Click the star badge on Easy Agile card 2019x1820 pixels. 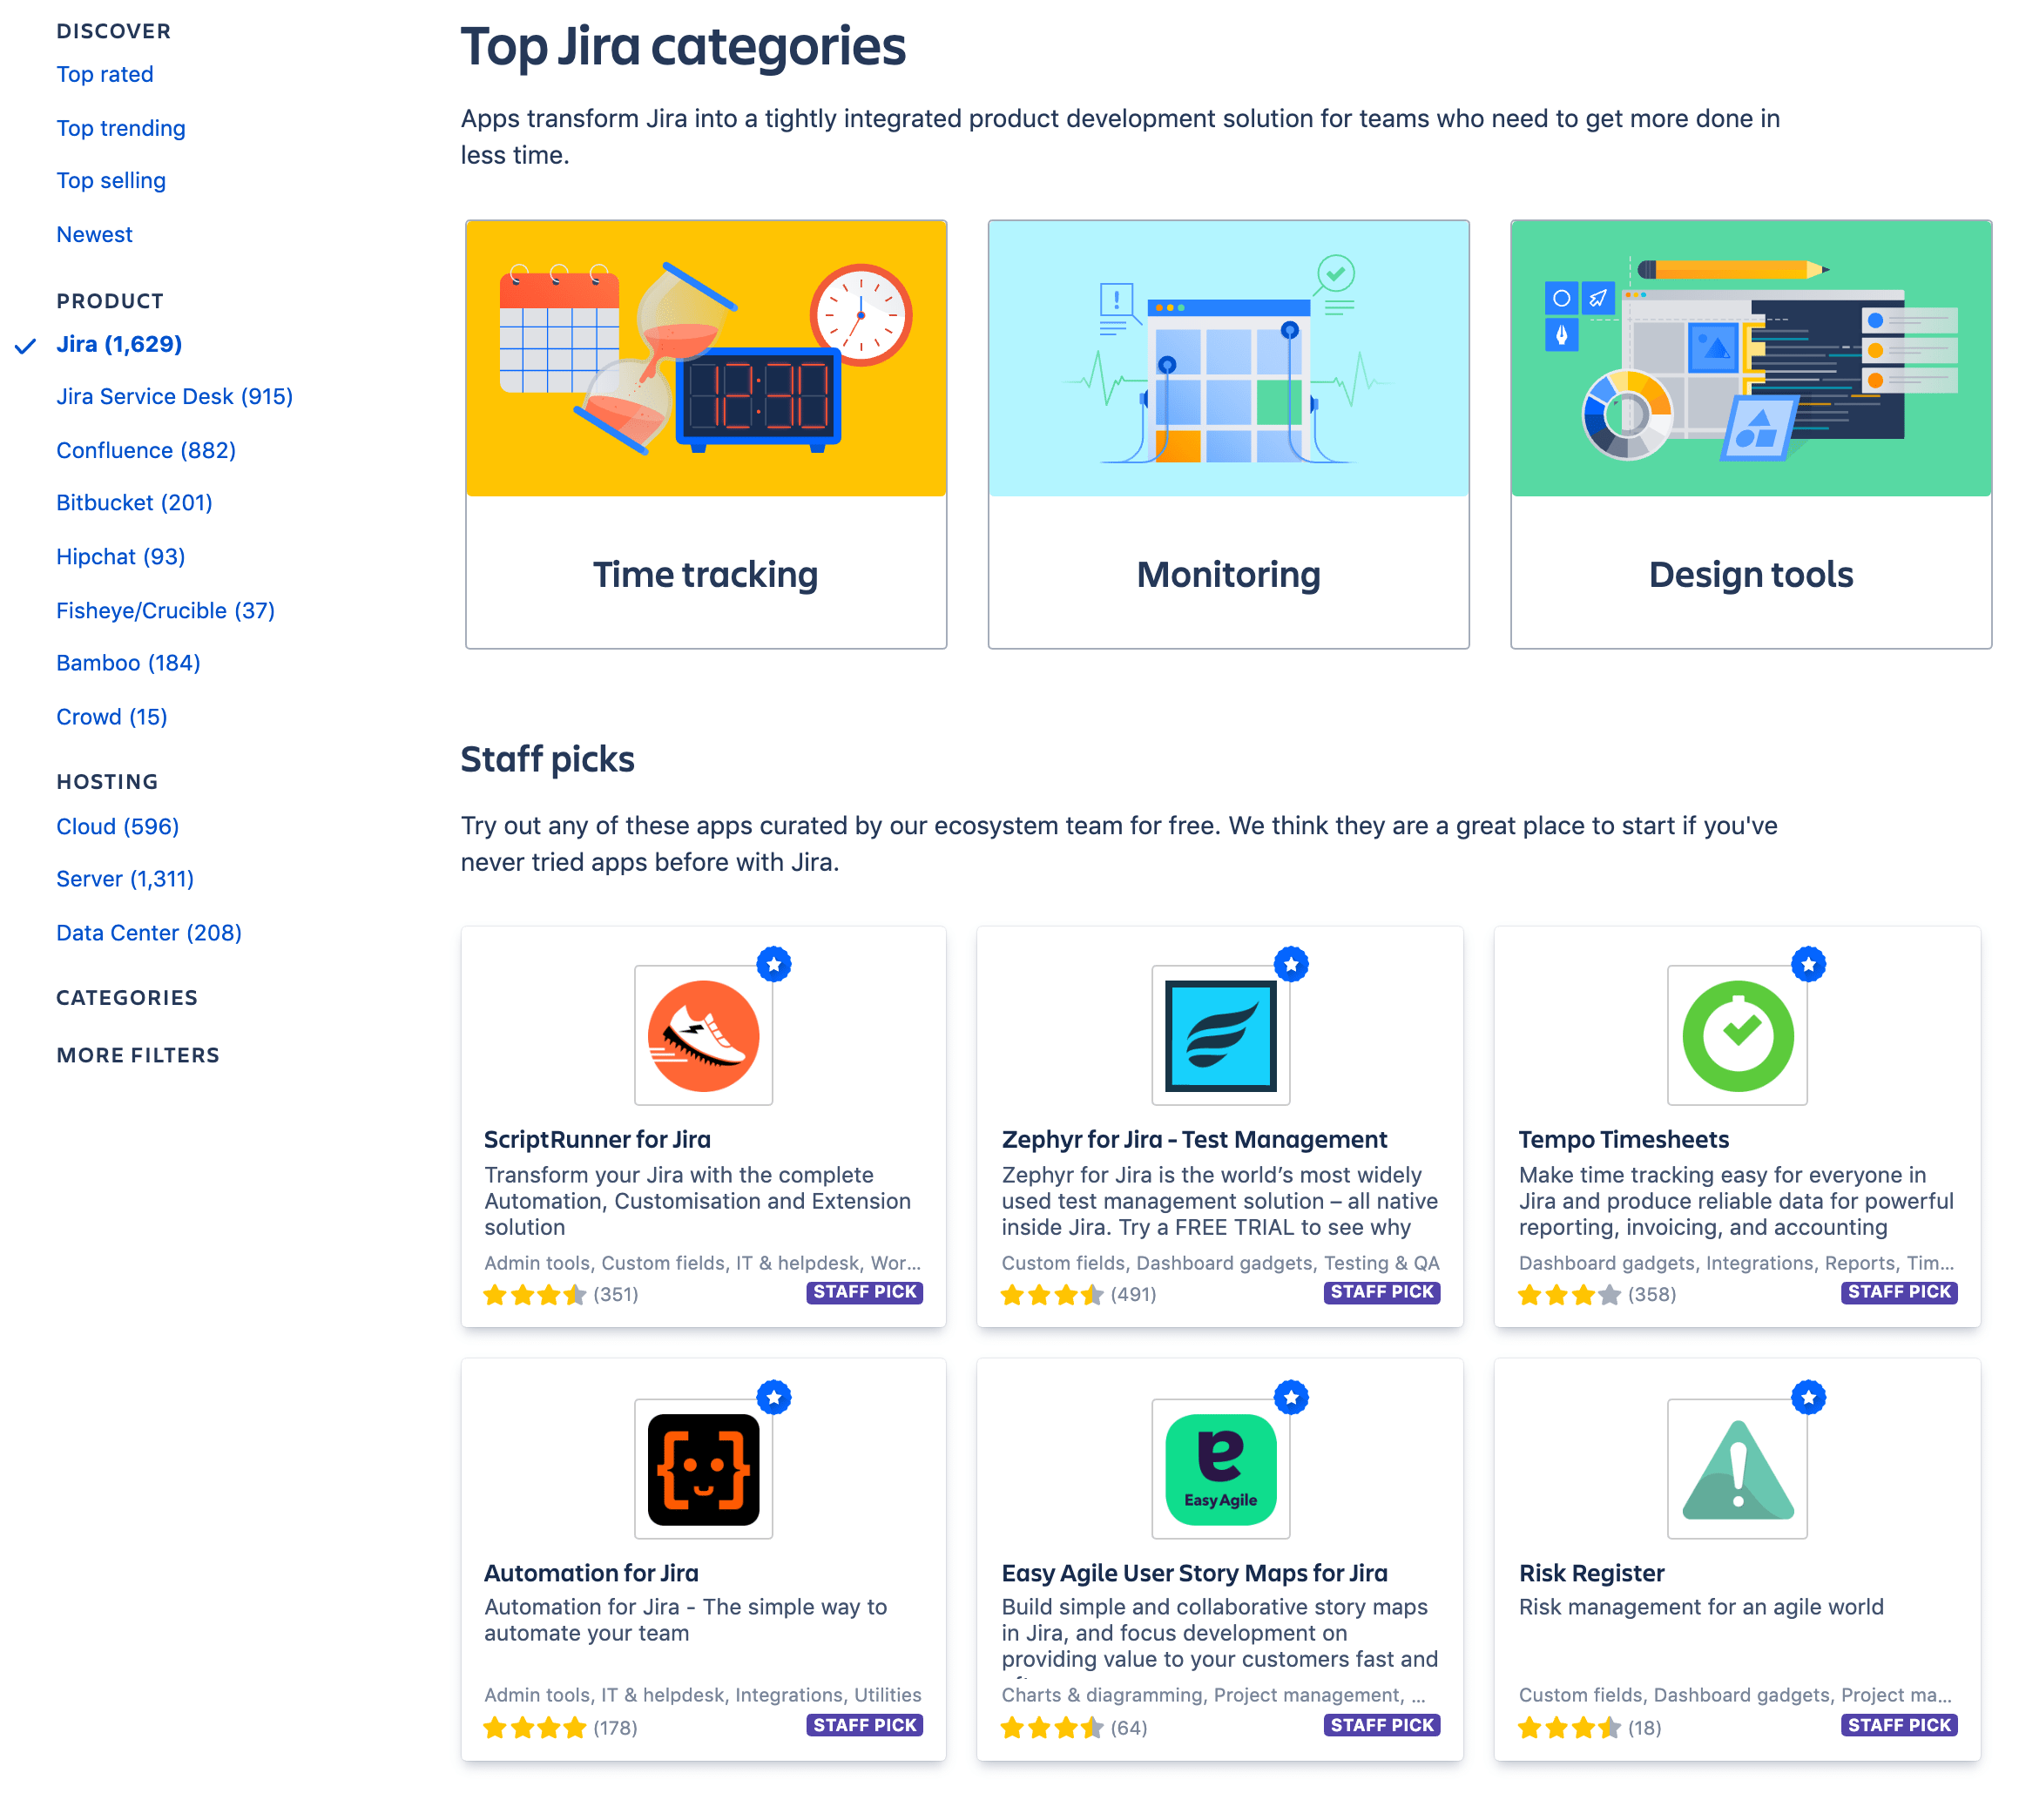click(1291, 1397)
